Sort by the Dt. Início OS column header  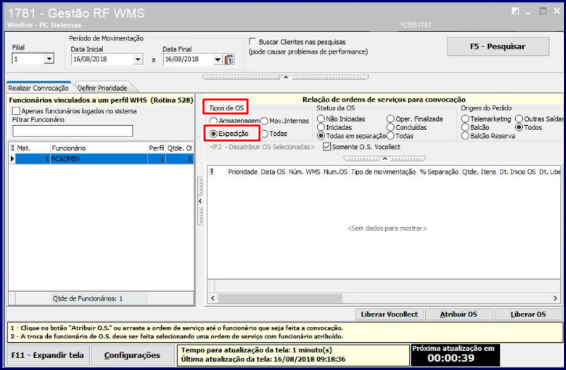click(x=517, y=172)
